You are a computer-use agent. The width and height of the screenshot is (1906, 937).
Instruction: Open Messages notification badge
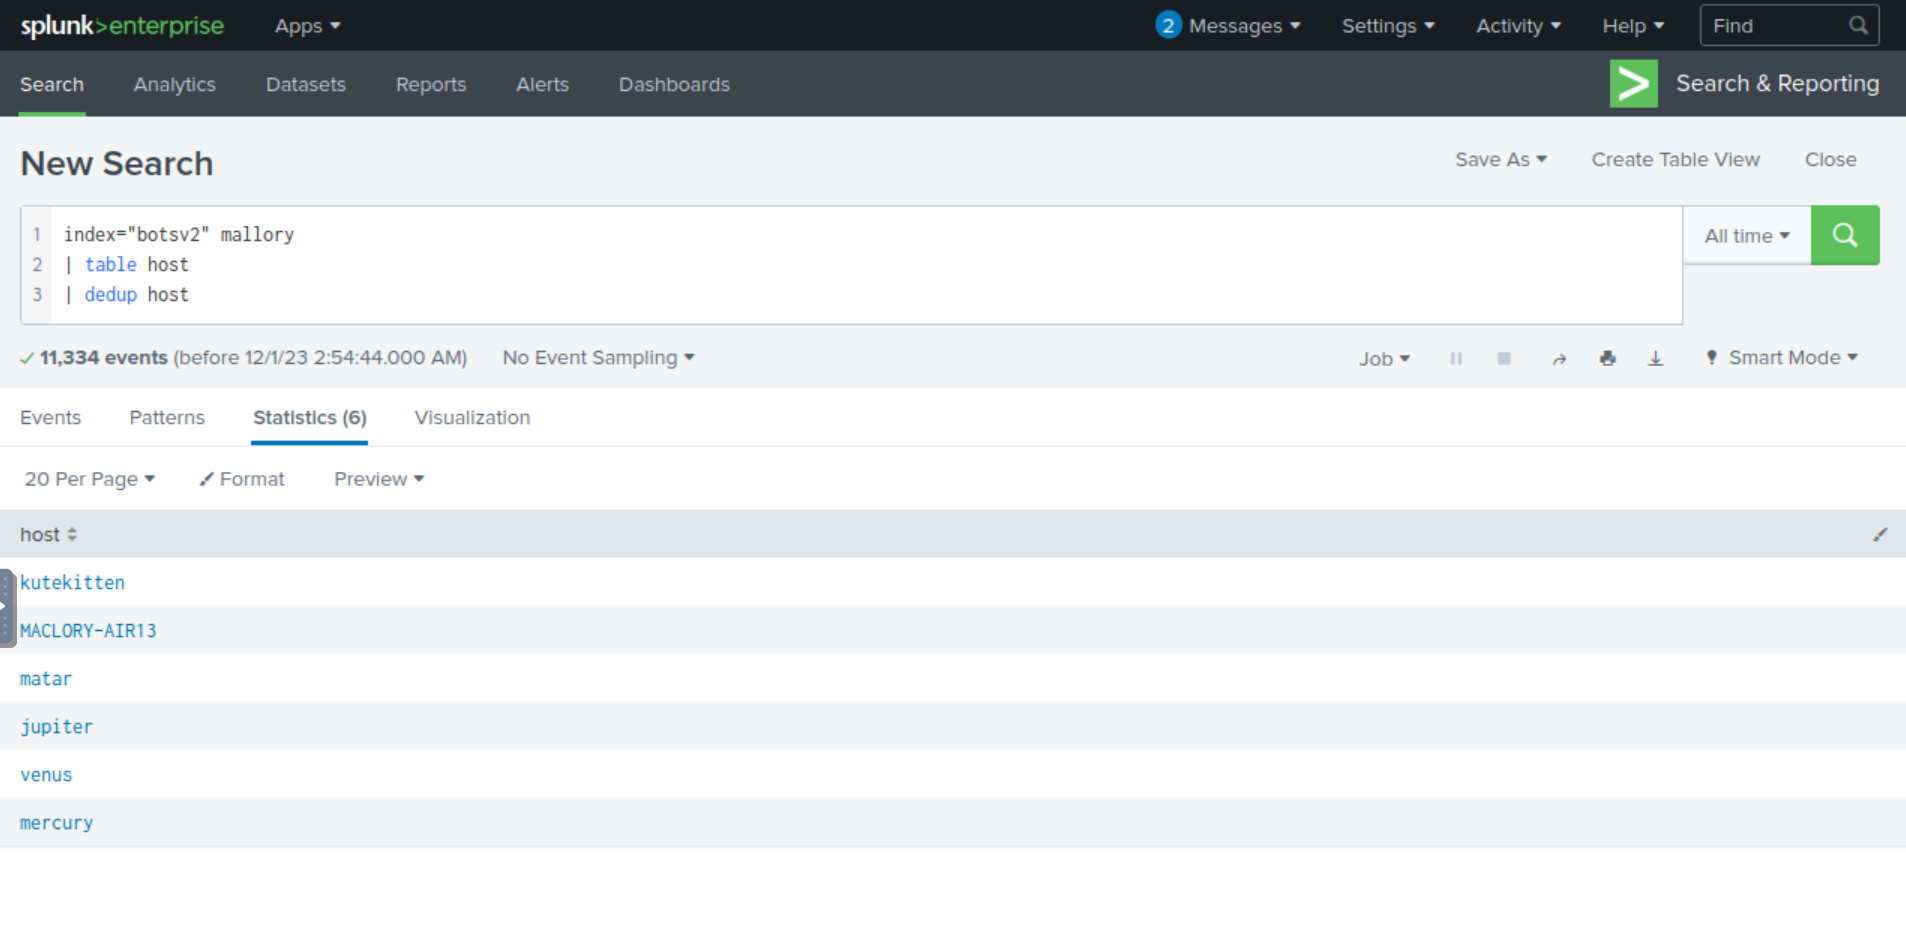1168,26
